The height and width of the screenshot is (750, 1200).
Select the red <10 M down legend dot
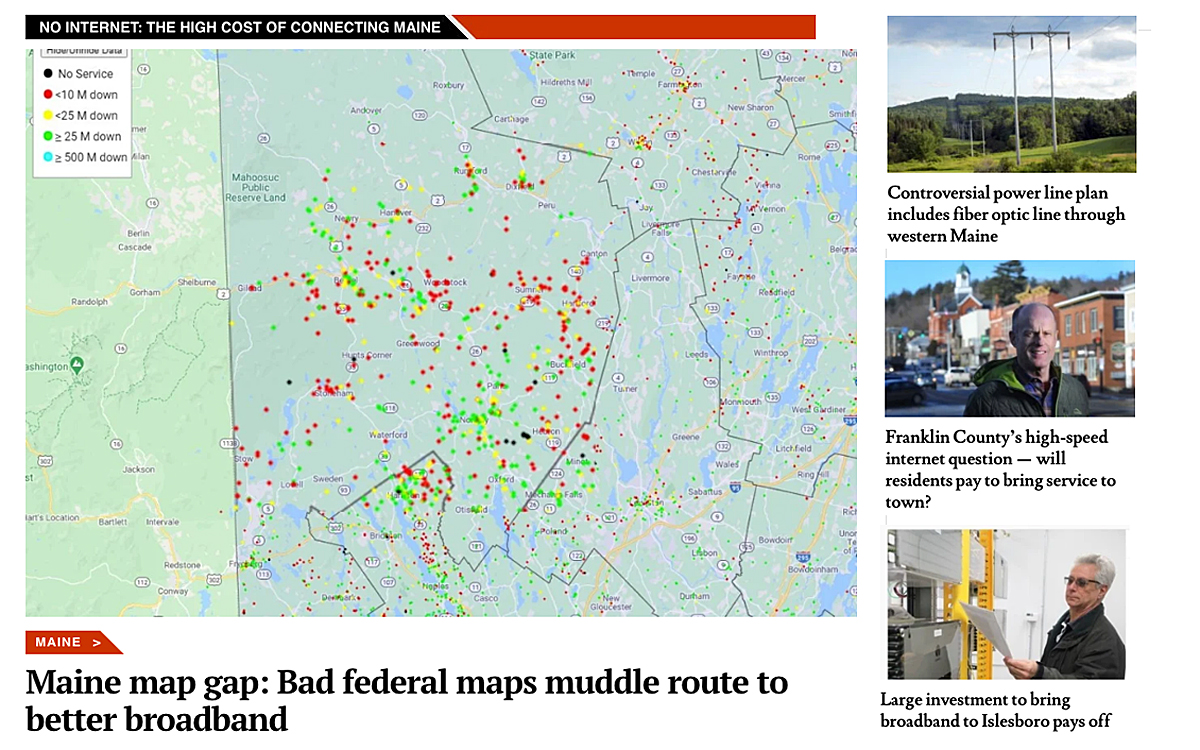pos(47,95)
